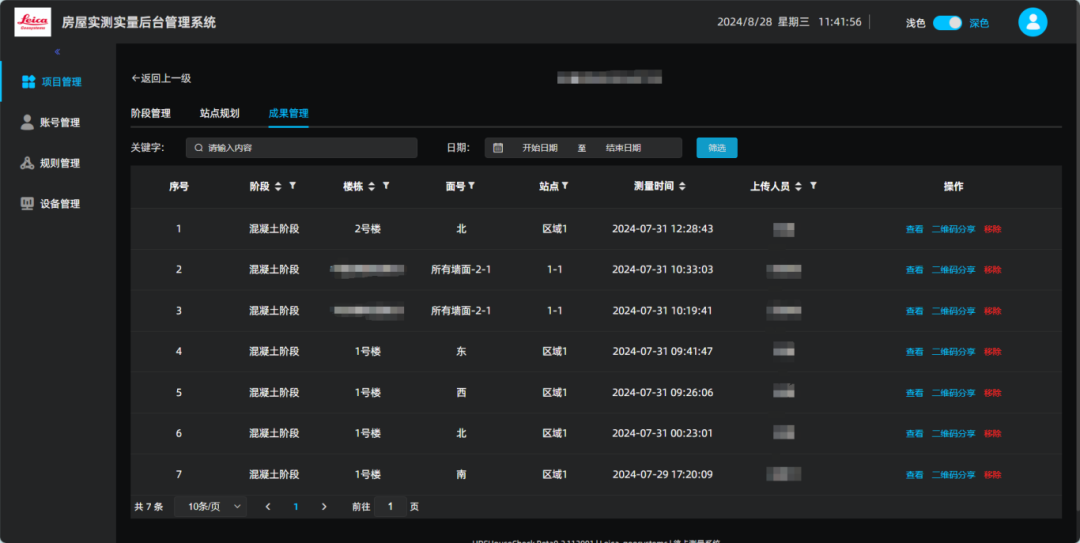Open 账号管理 in sidebar

(x=59, y=123)
